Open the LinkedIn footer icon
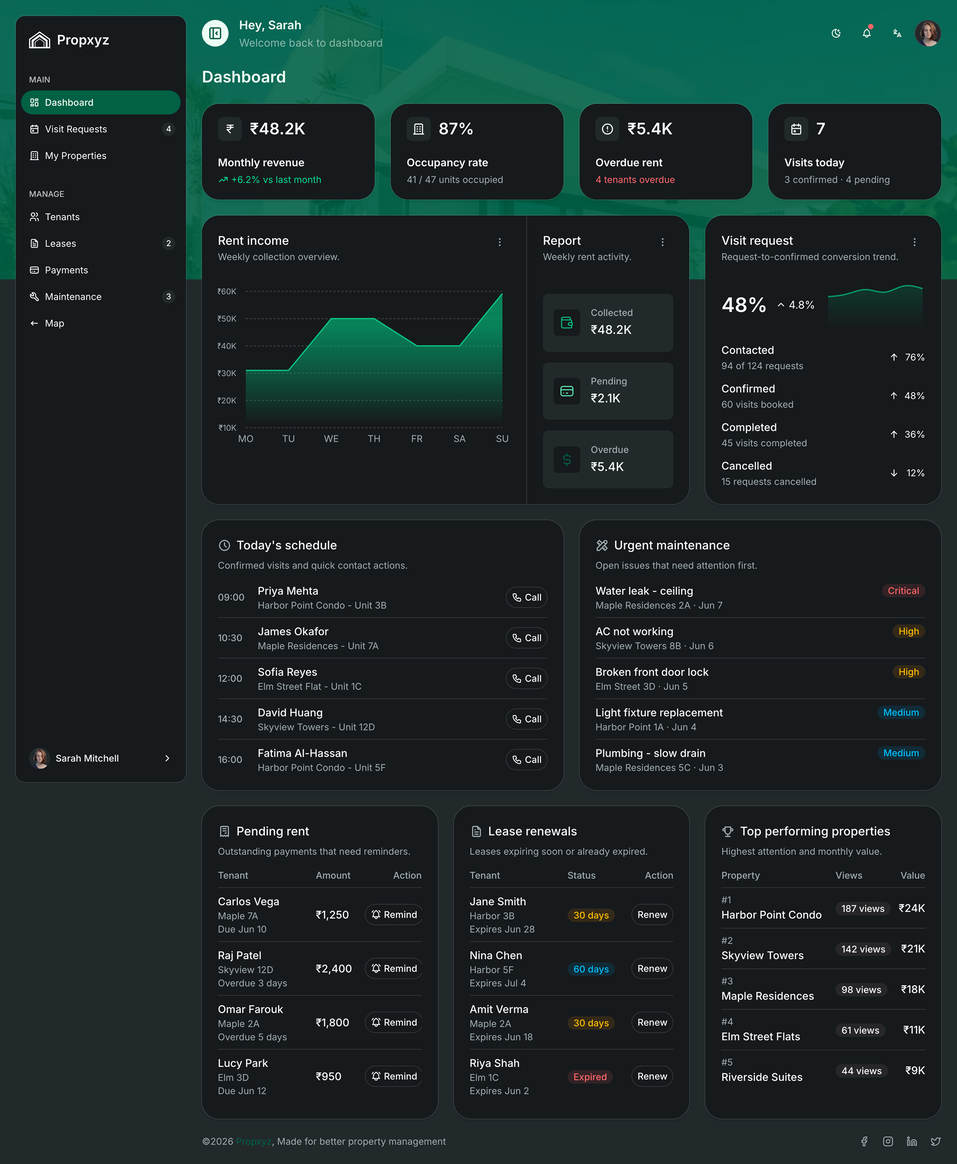This screenshot has height=1164, width=957. coord(912,1142)
